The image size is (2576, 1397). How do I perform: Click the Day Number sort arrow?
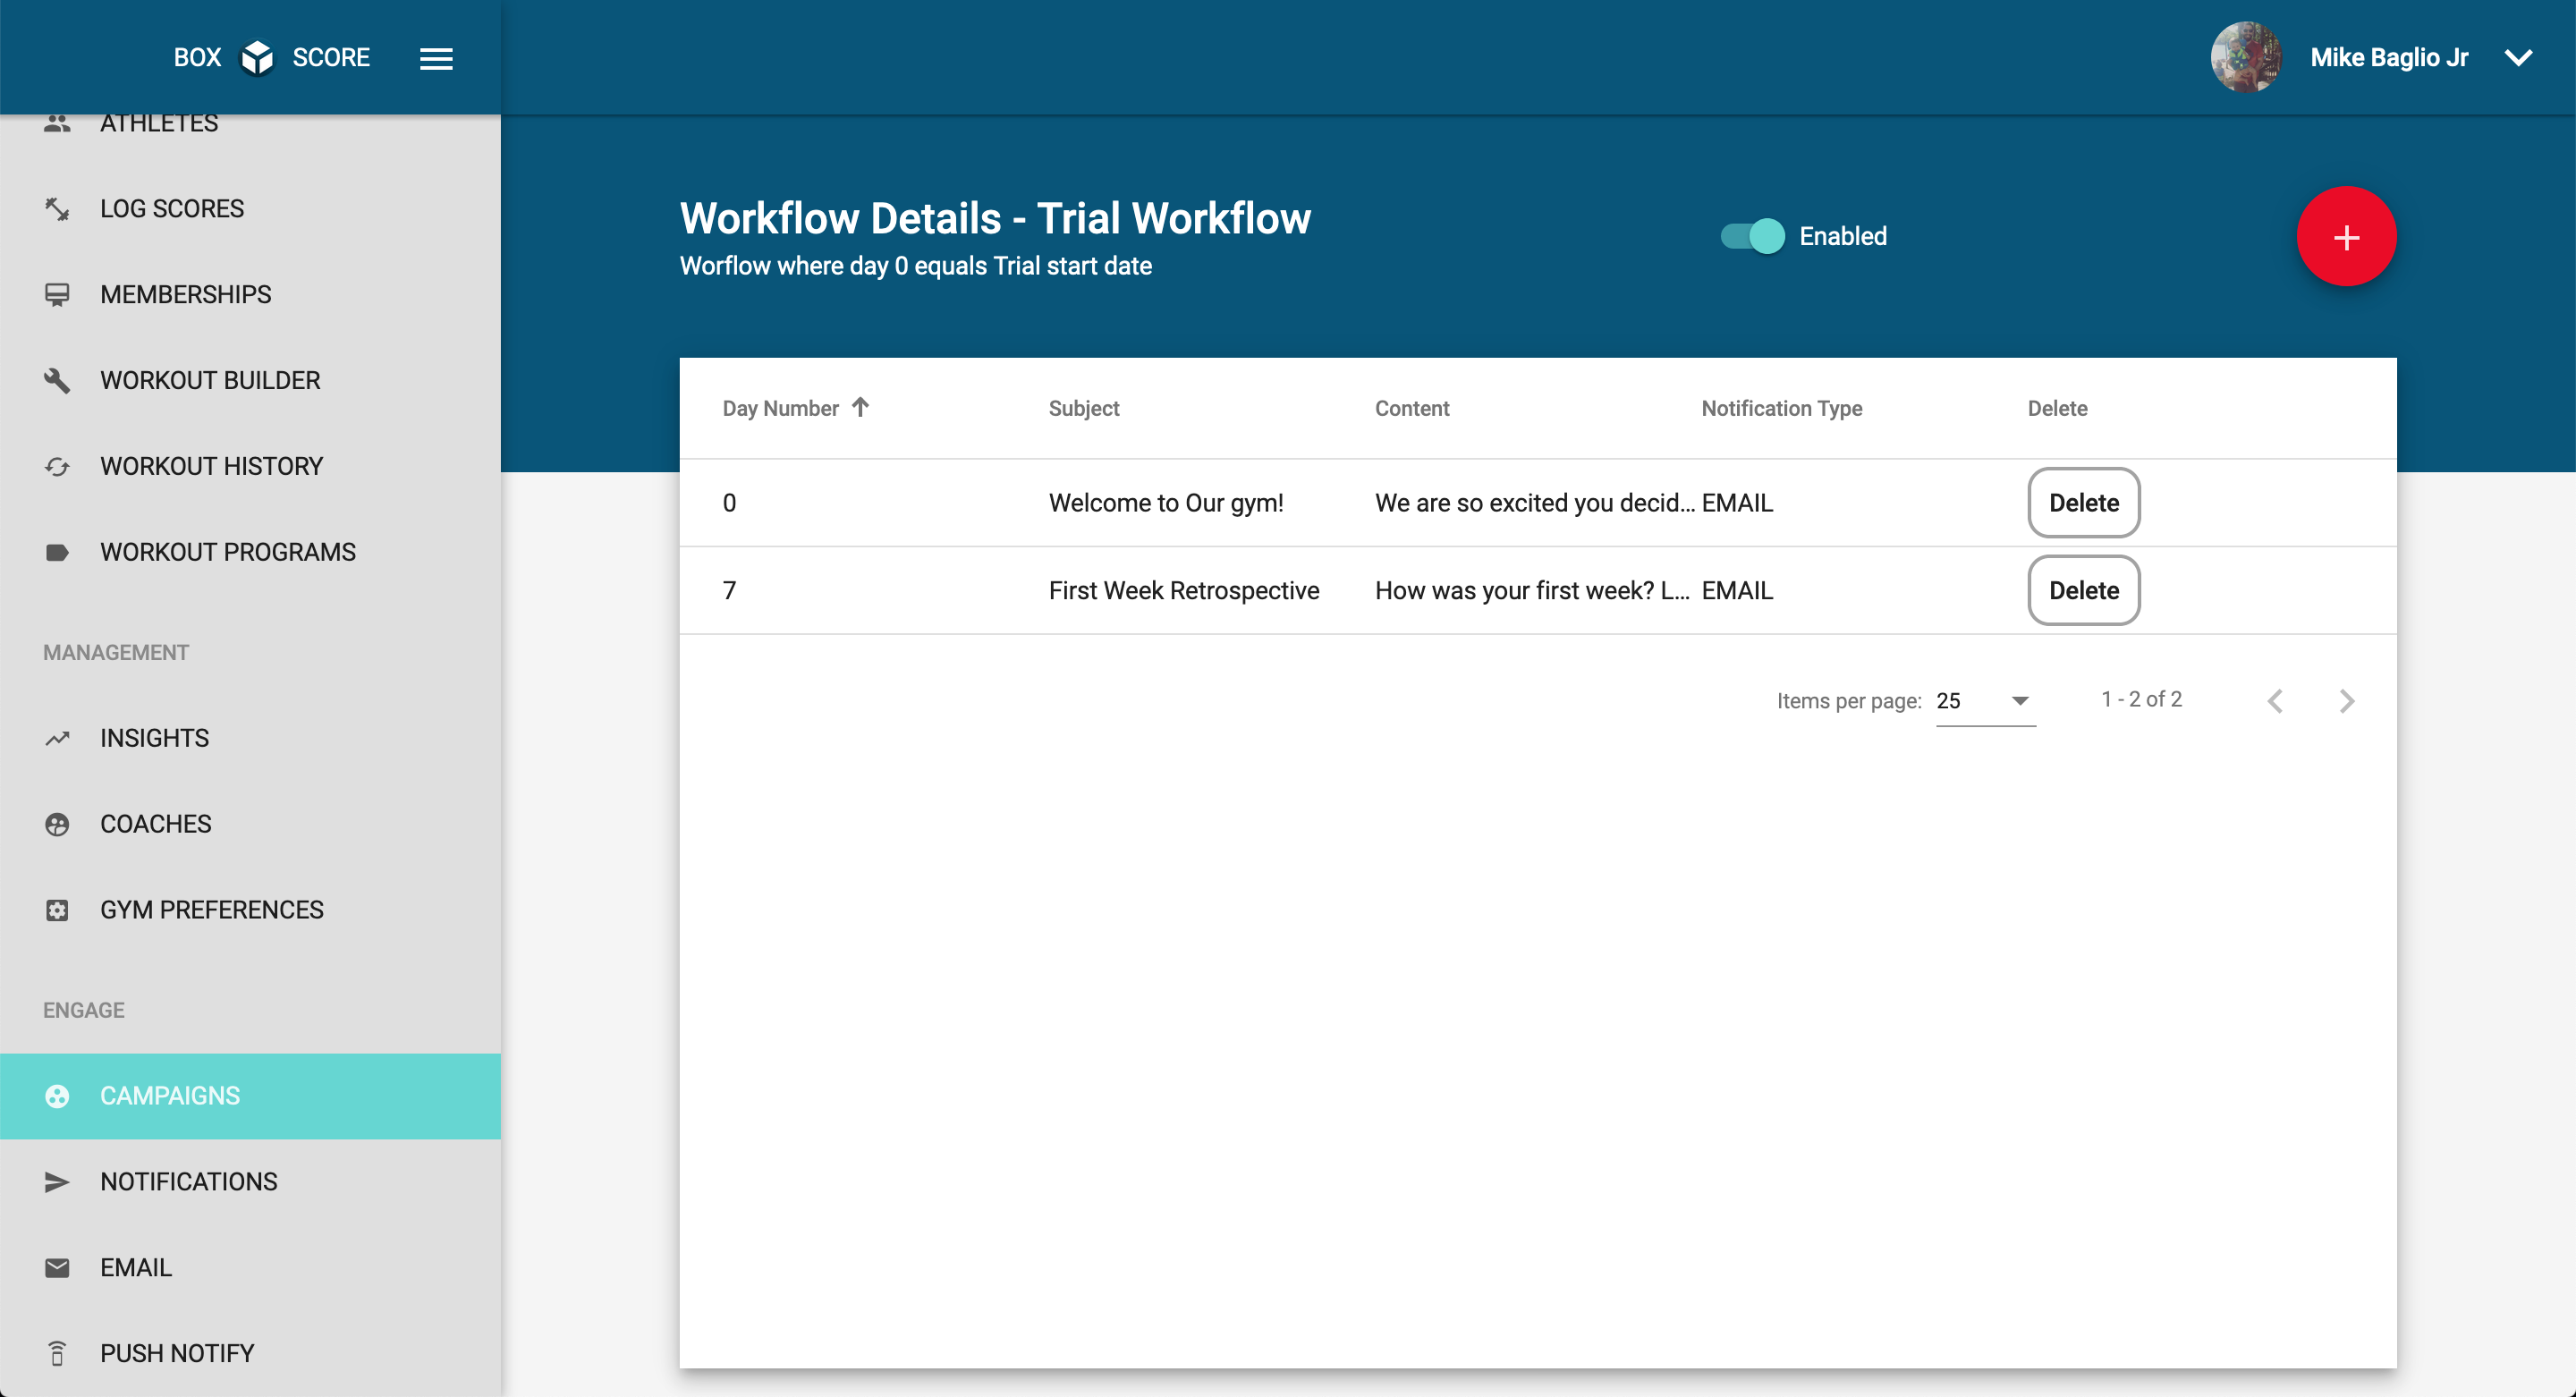pyautogui.click(x=860, y=408)
